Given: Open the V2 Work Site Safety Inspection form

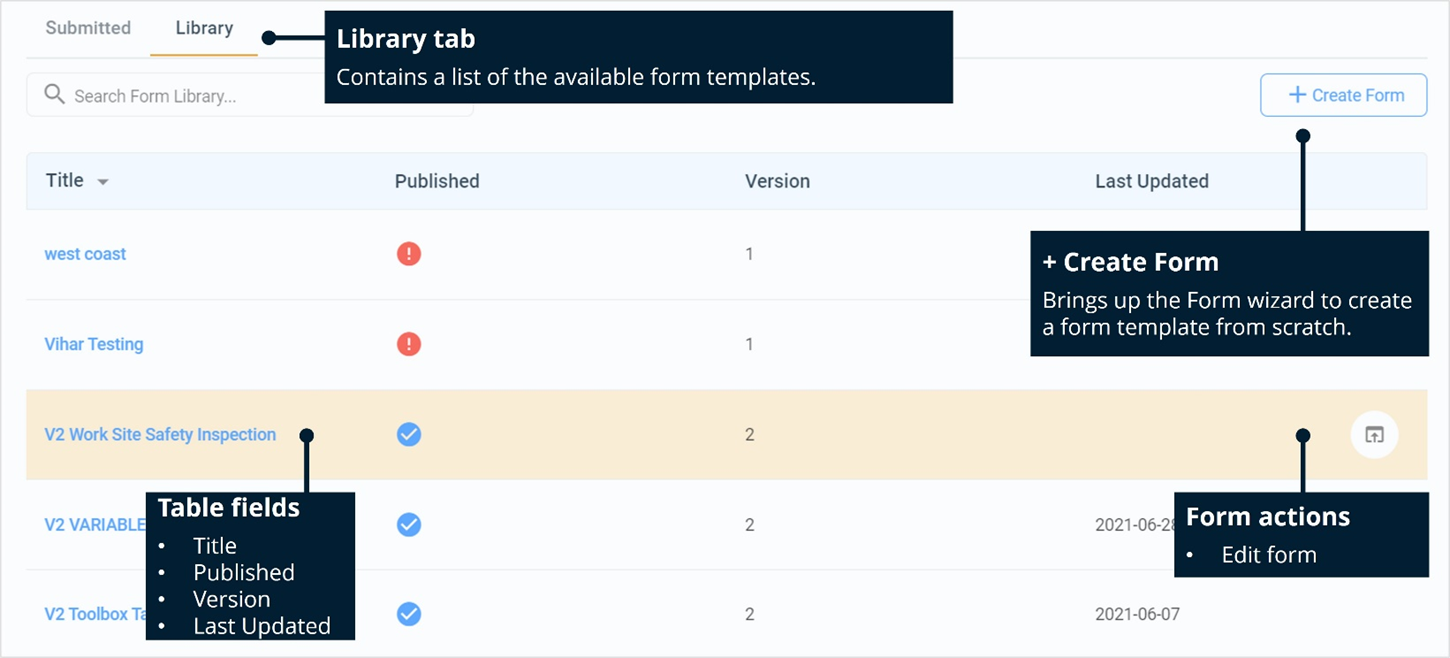Looking at the screenshot, I should (x=160, y=434).
